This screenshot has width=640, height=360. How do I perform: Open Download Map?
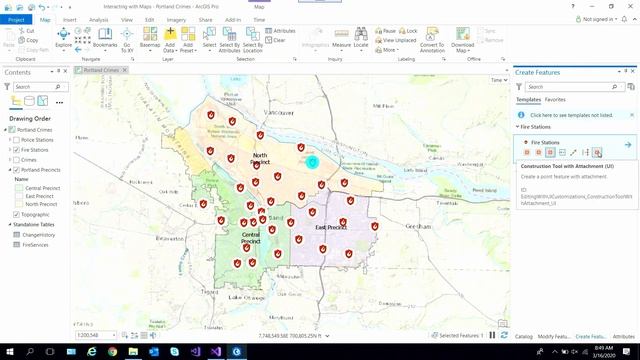tap(462, 39)
